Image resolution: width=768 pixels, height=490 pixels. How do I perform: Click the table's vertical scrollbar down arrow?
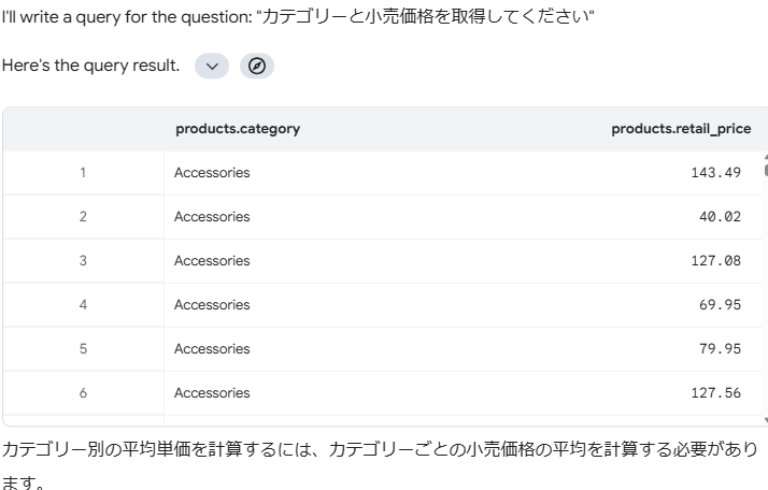pos(765,421)
